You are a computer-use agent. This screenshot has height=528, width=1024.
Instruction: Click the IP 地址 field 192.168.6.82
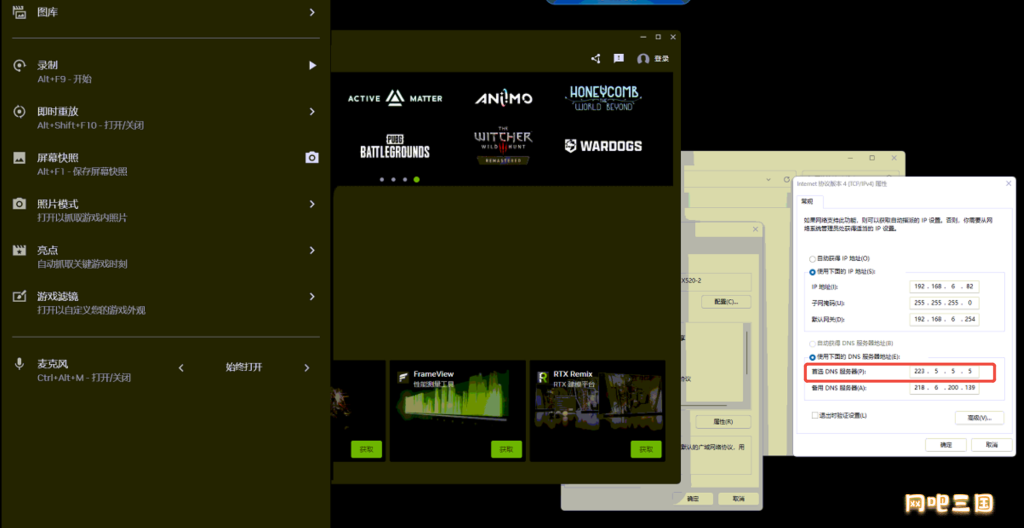pos(944,286)
